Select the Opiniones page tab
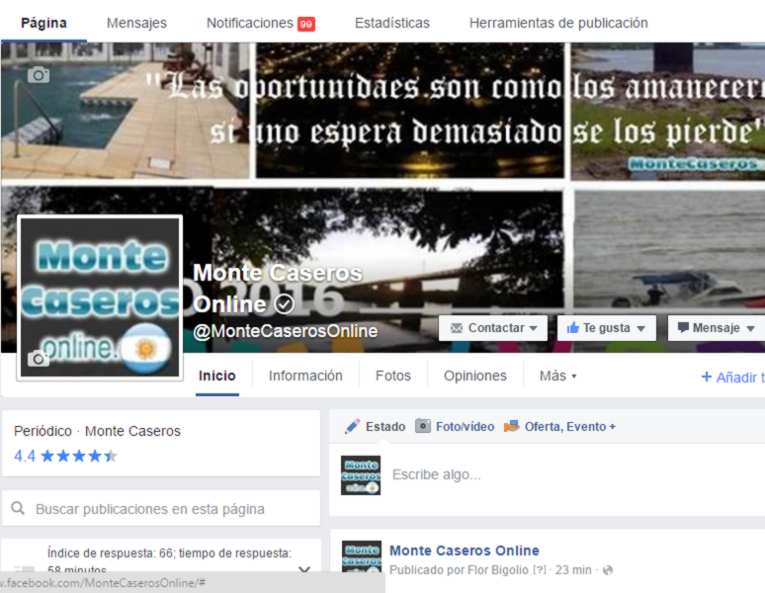This screenshot has height=593, width=765. coord(475,376)
